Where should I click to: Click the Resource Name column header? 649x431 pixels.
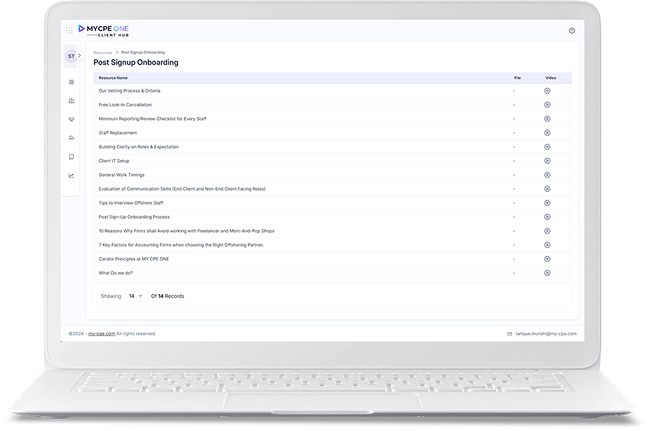113,78
